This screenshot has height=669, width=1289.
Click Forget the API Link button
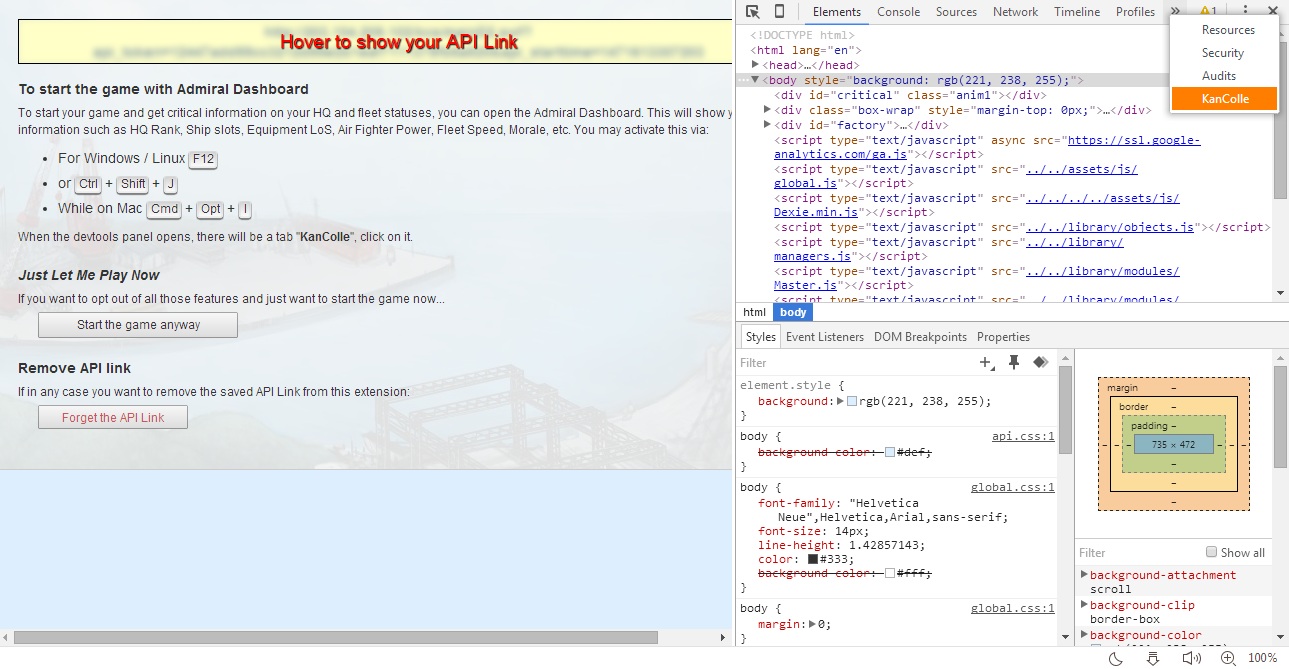coord(113,417)
